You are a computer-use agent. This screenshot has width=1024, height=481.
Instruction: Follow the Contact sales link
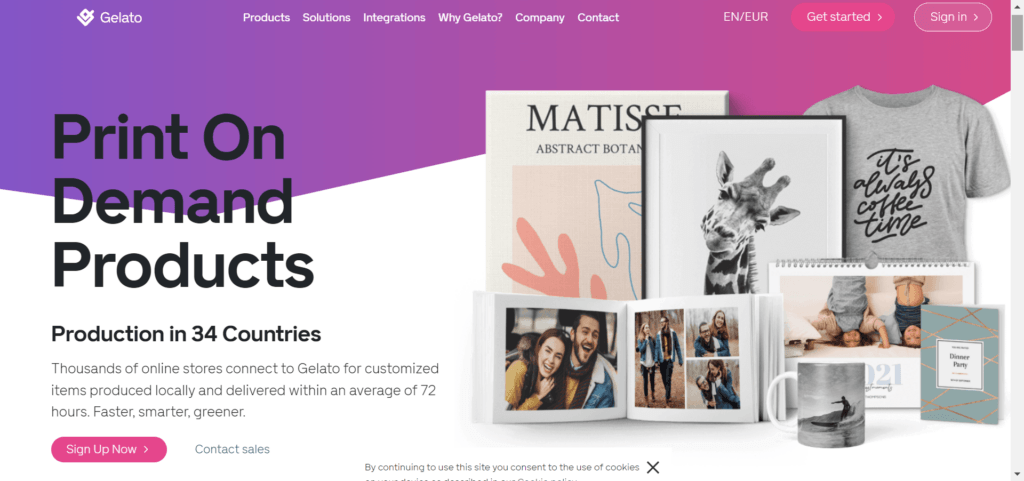pos(232,449)
